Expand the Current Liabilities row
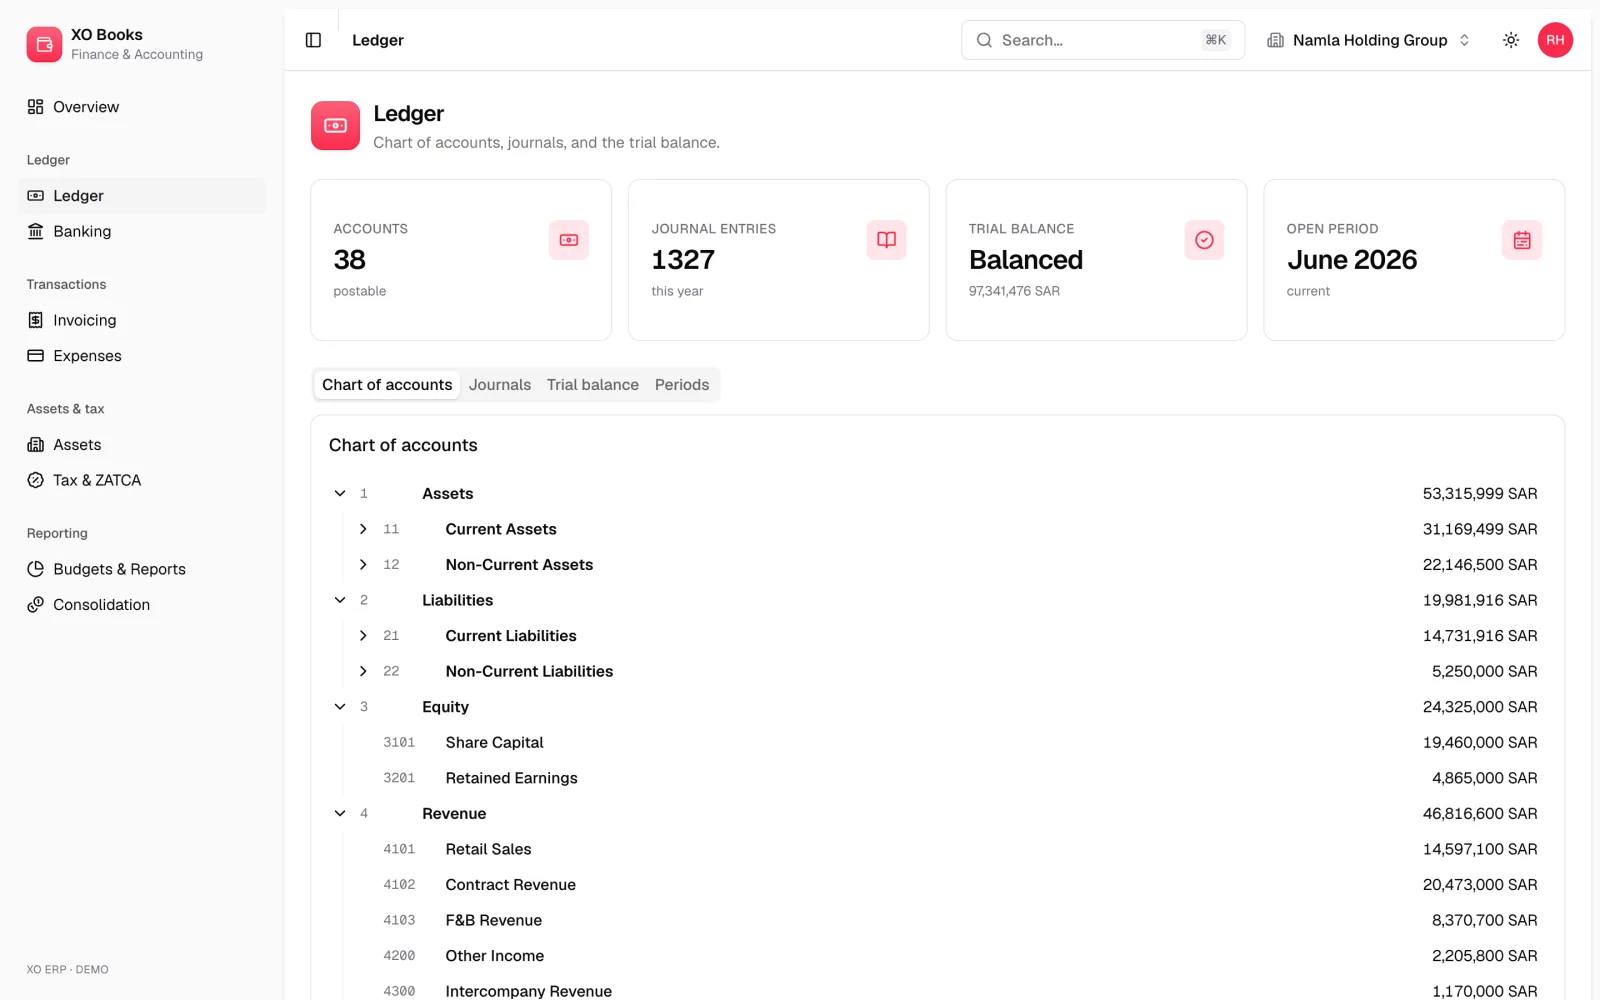The height and width of the screenshot is (1000, 1600). coord(363,636)
